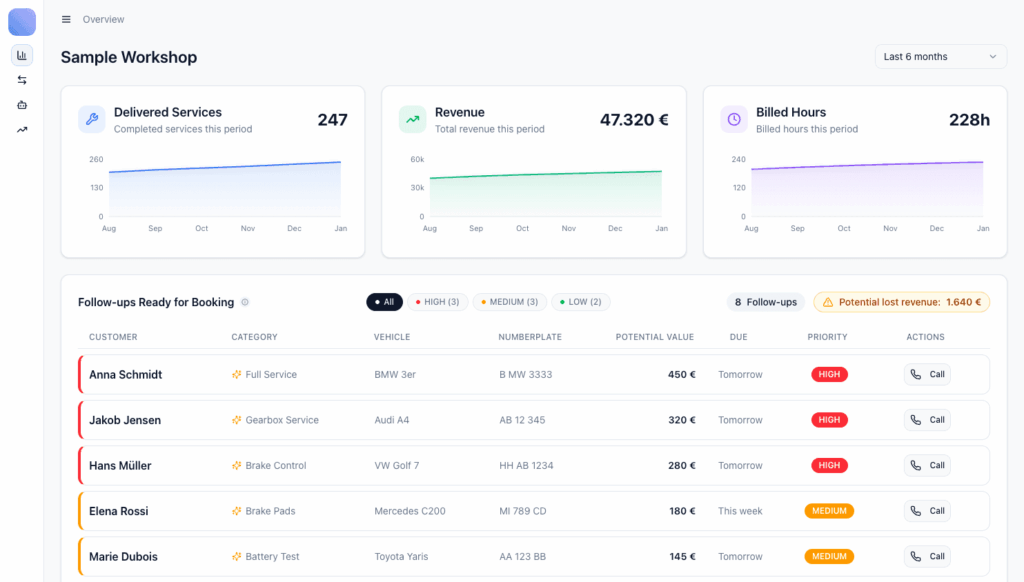The height and width of the screenshot is (582, 1024).
Task: Call Anna Schmidt
Action: (x=926, y=375)
